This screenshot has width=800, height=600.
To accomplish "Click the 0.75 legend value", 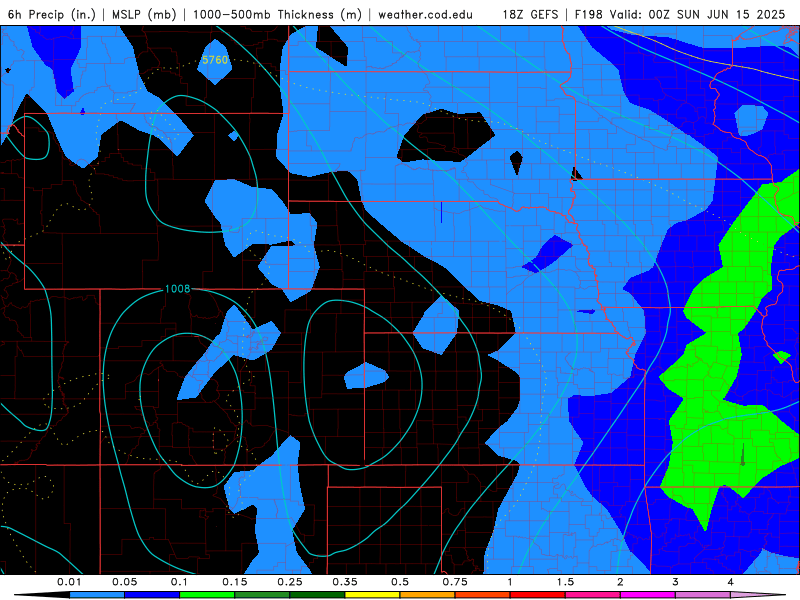I will [x=455, y=582].
